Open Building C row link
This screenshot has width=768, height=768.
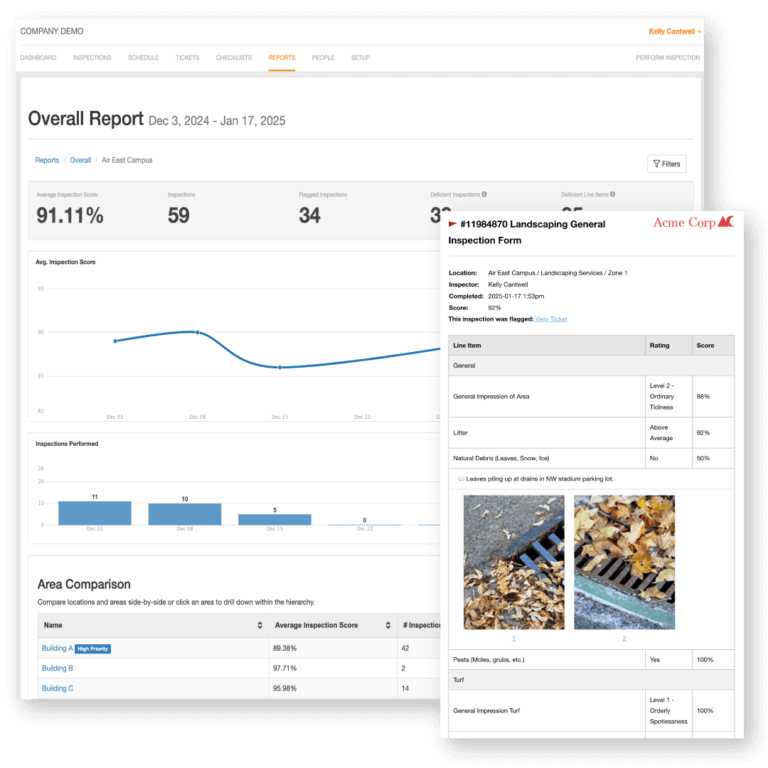tap(57, 688)
